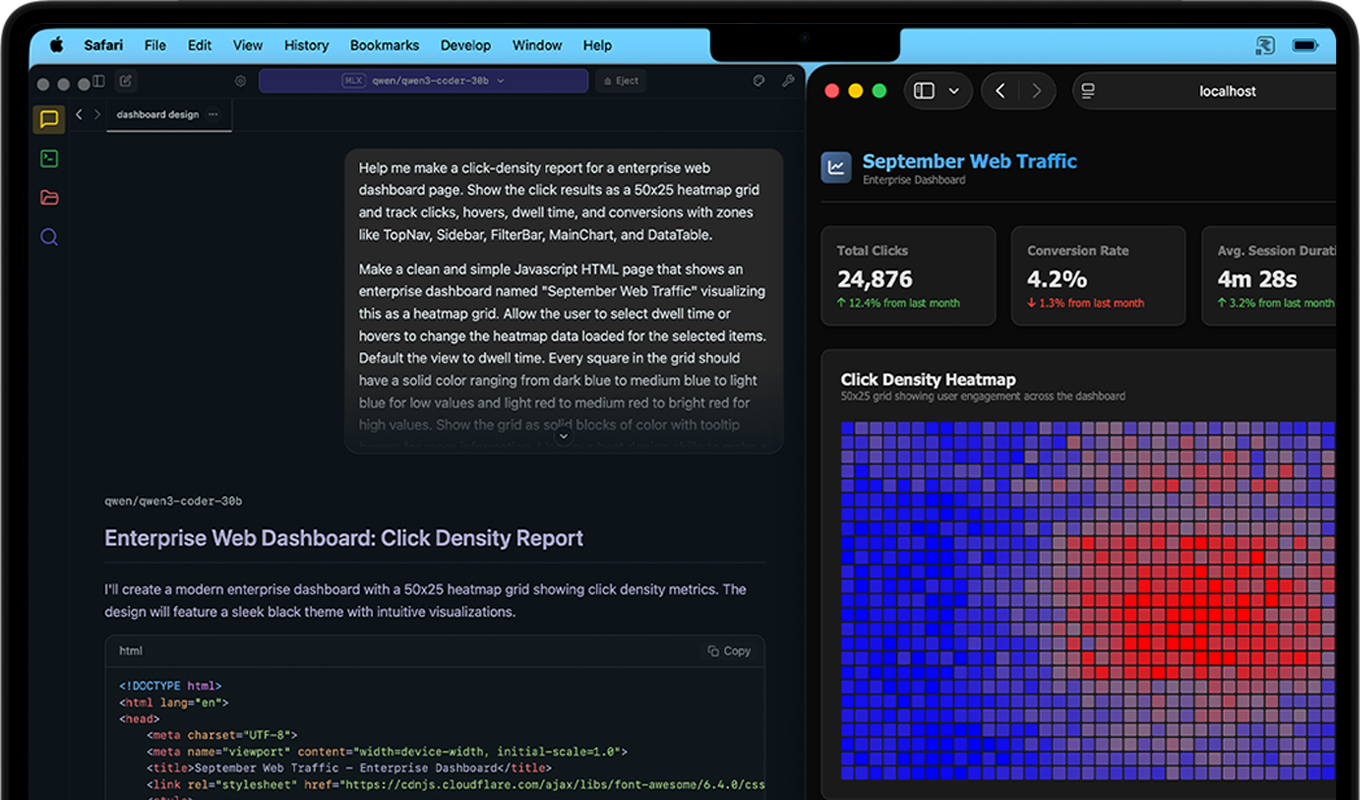
Task: Open the Developer terminal icon in the sidebar
Action: click(x=48, y=158)
